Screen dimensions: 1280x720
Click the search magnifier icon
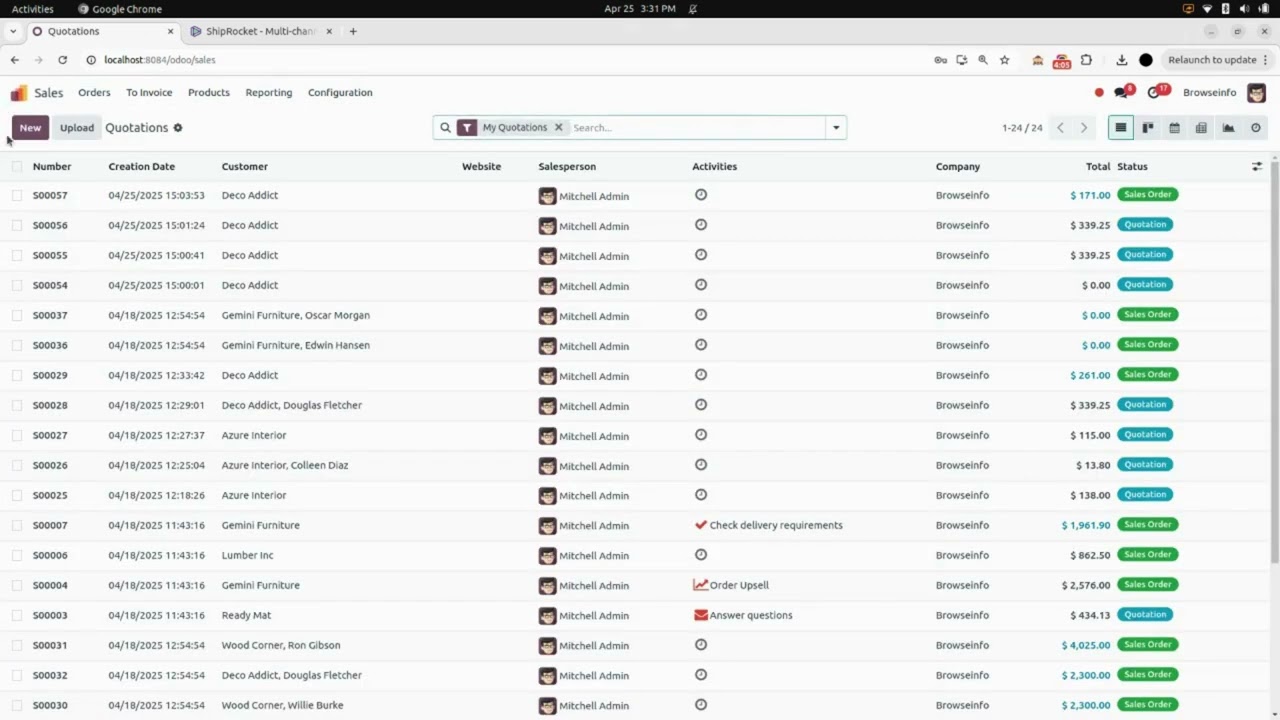445,128
